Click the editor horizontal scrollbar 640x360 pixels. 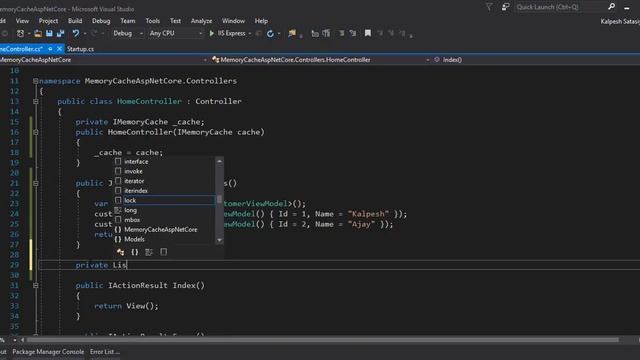[x=322, y=340]
